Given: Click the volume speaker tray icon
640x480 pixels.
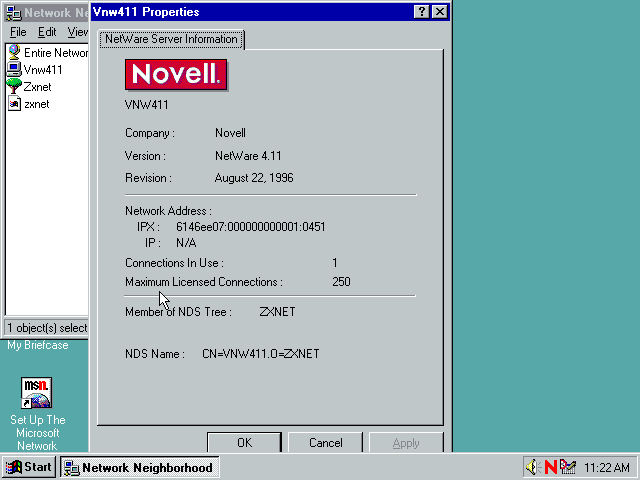Looking at the screenshot, I should (533, 467).
